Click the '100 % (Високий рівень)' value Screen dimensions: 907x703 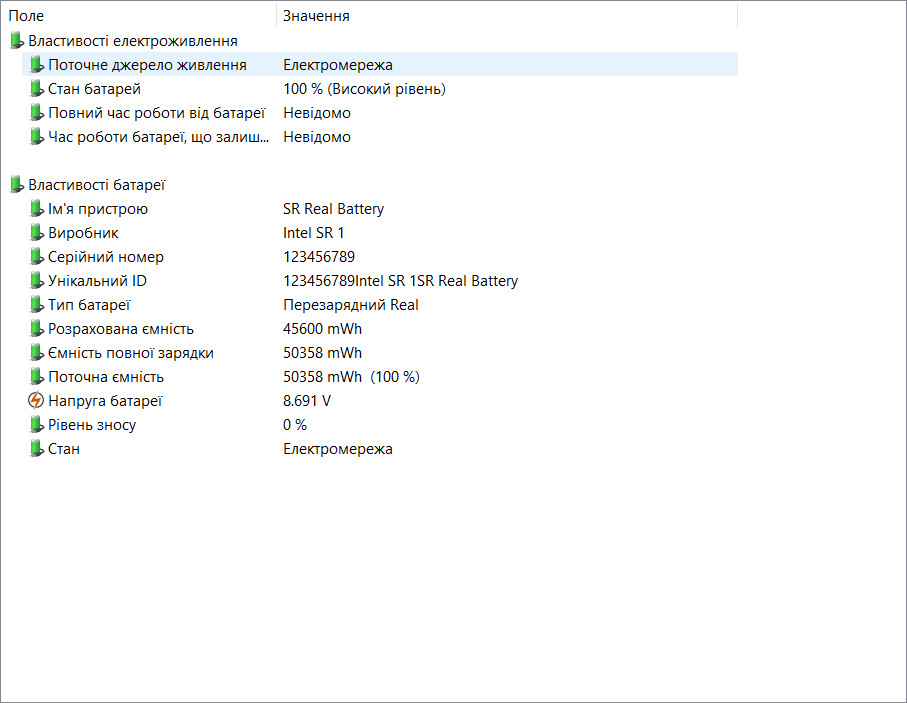click(364, 89)
